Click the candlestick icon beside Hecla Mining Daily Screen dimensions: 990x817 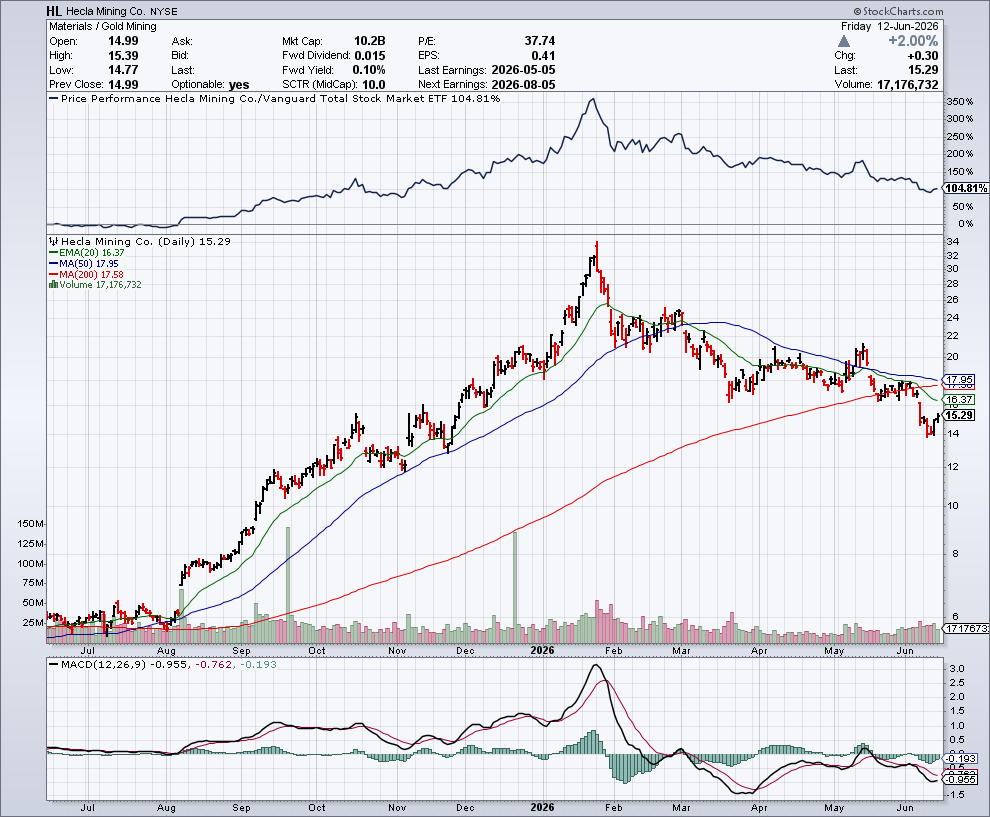coord(54,241)
